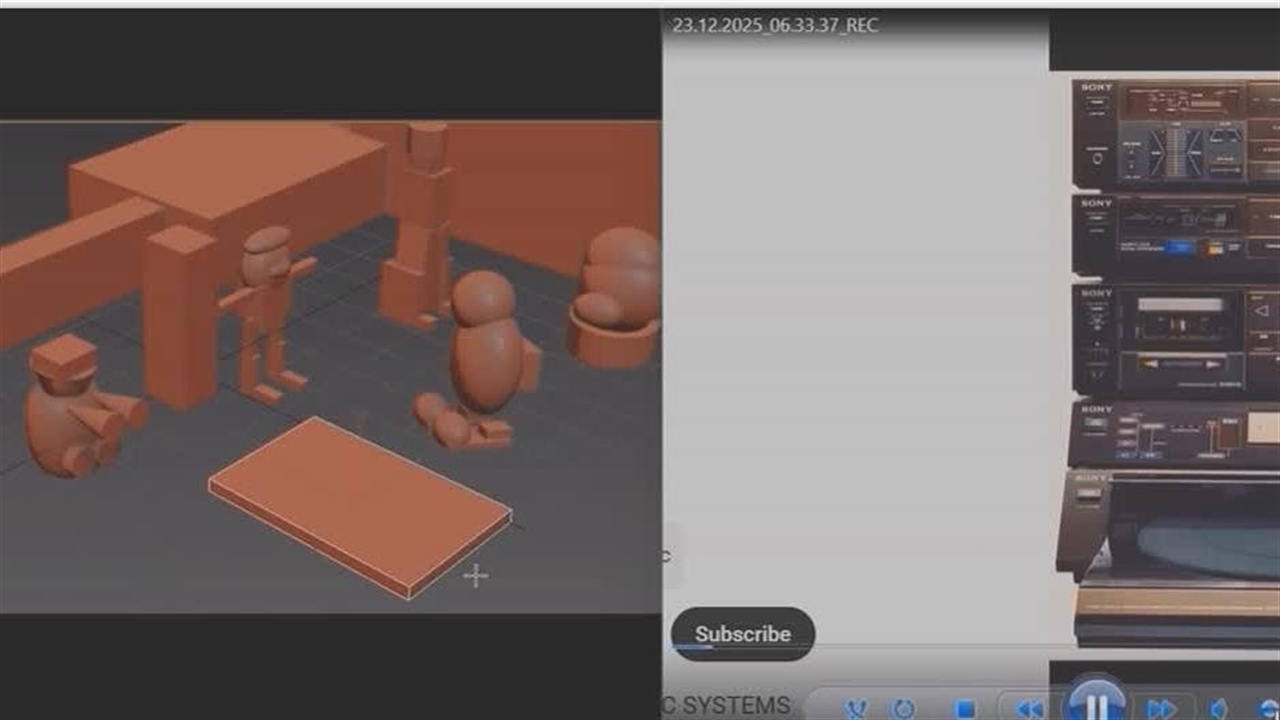Image resolution: width=1280 pixels, height=720 pixels.
Task: Click the leftmost icon in the player bar
Action: (x=856, y=709)
